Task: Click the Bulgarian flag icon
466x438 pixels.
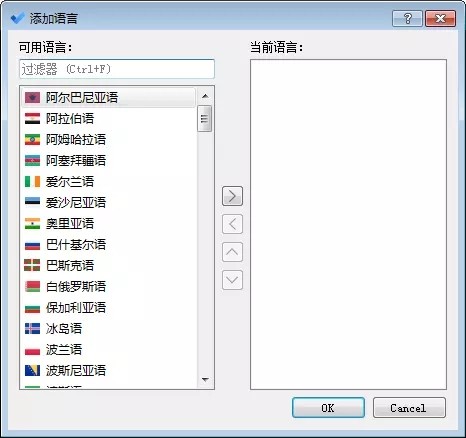Action: click(32, 308)
